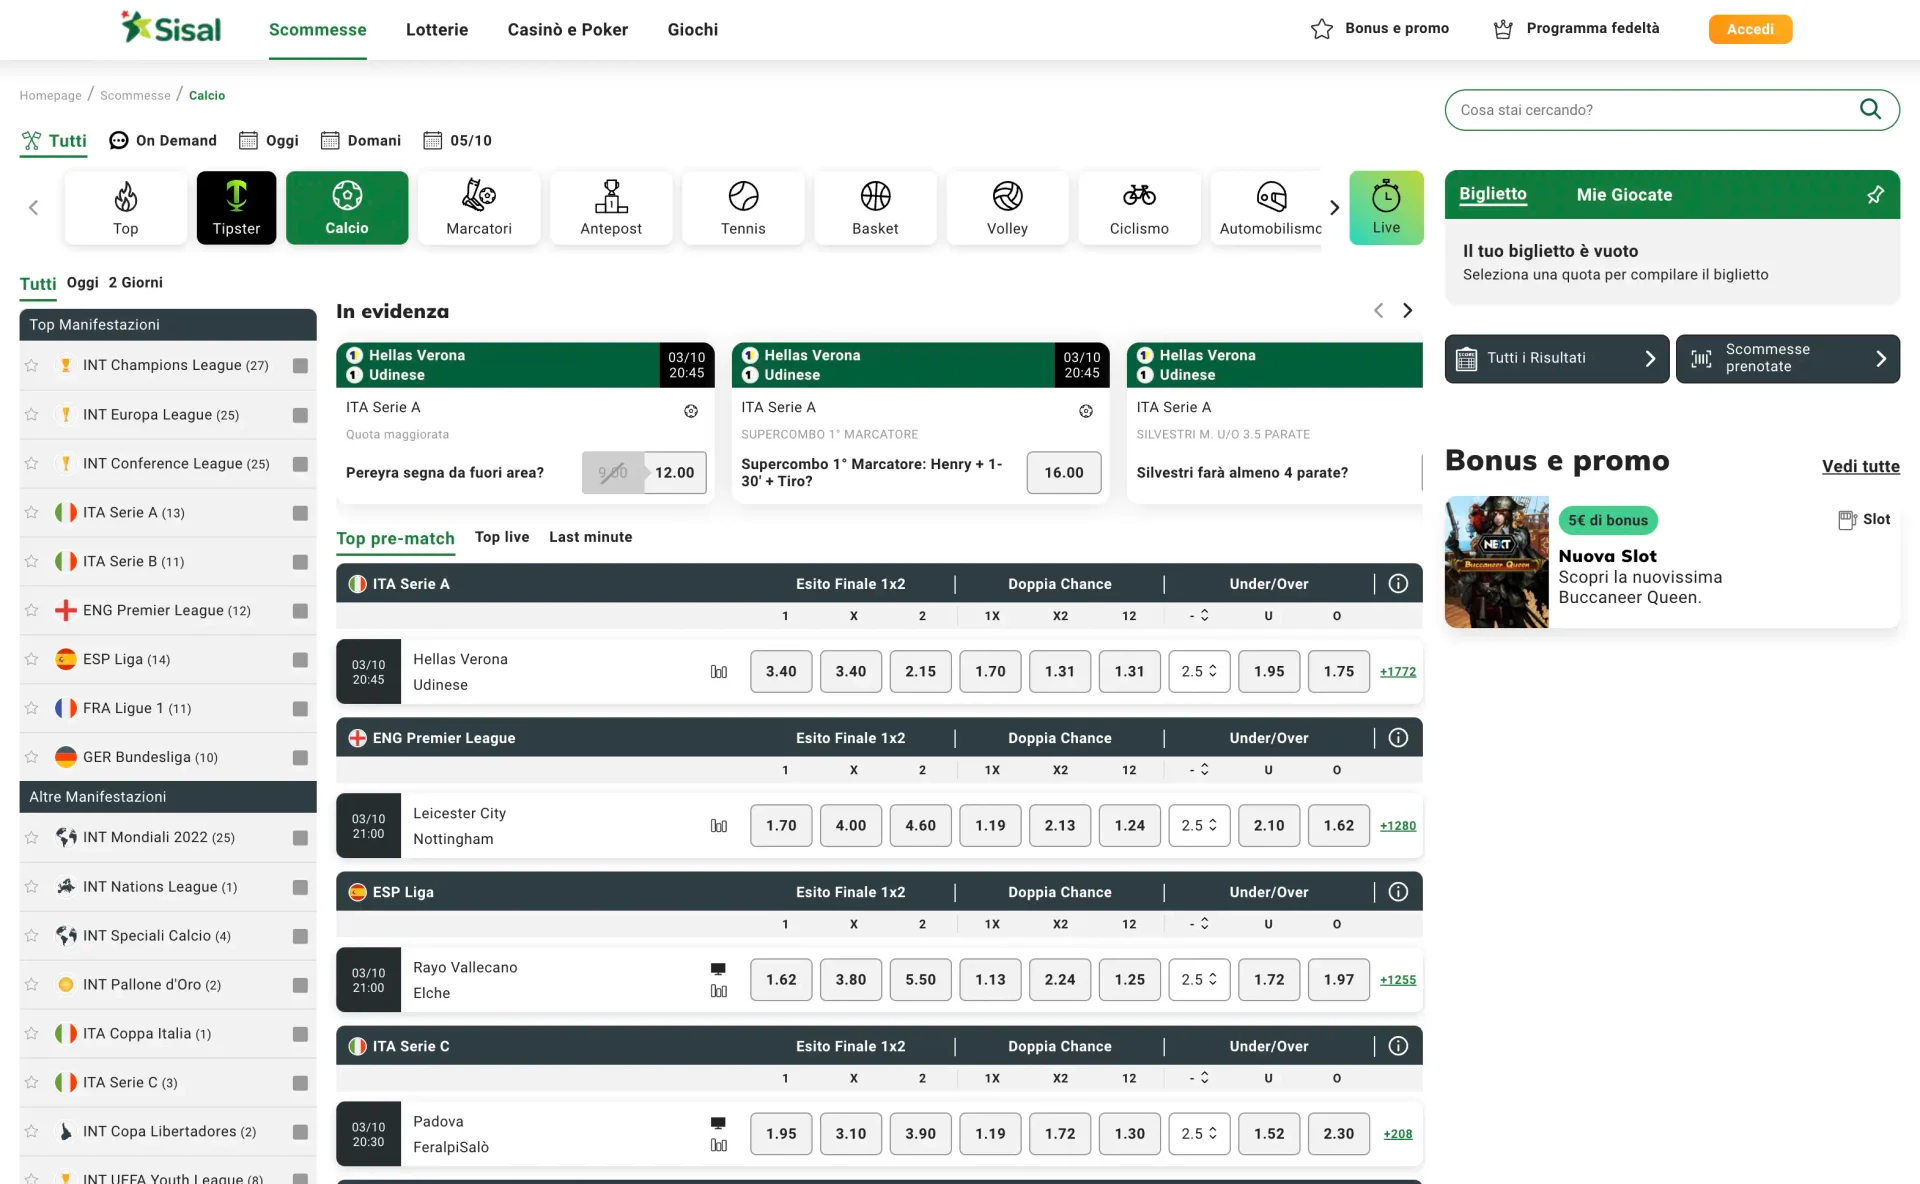Open the Giochi menu

[692, 29]
